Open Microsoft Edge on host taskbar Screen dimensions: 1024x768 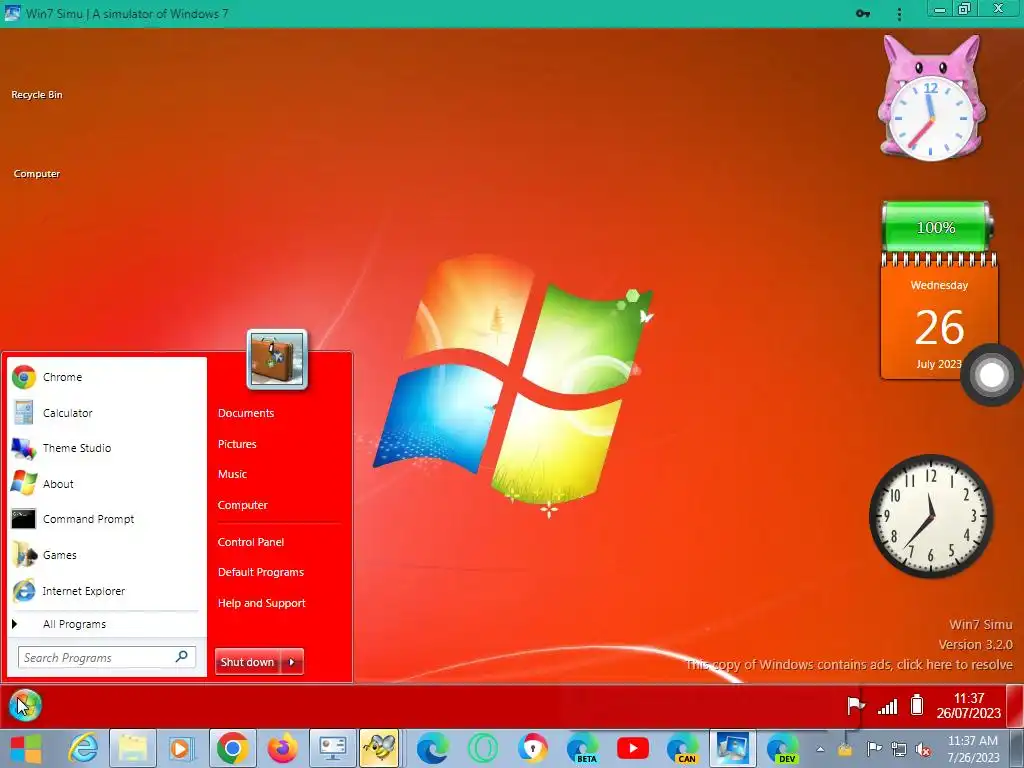[x=432, y=748]
